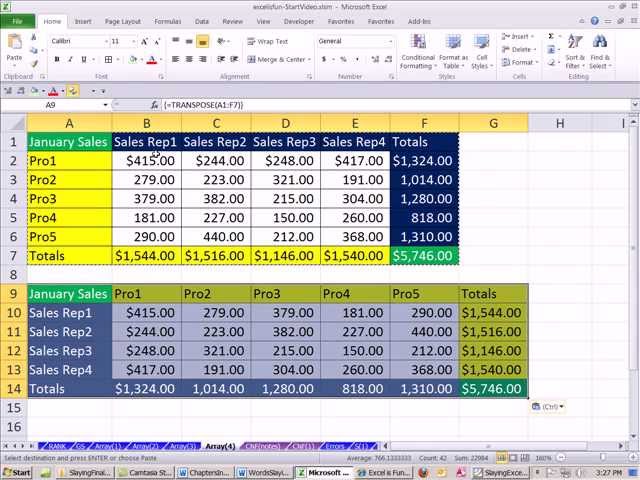Open Format as Table gallery

[x=453, y=51]
